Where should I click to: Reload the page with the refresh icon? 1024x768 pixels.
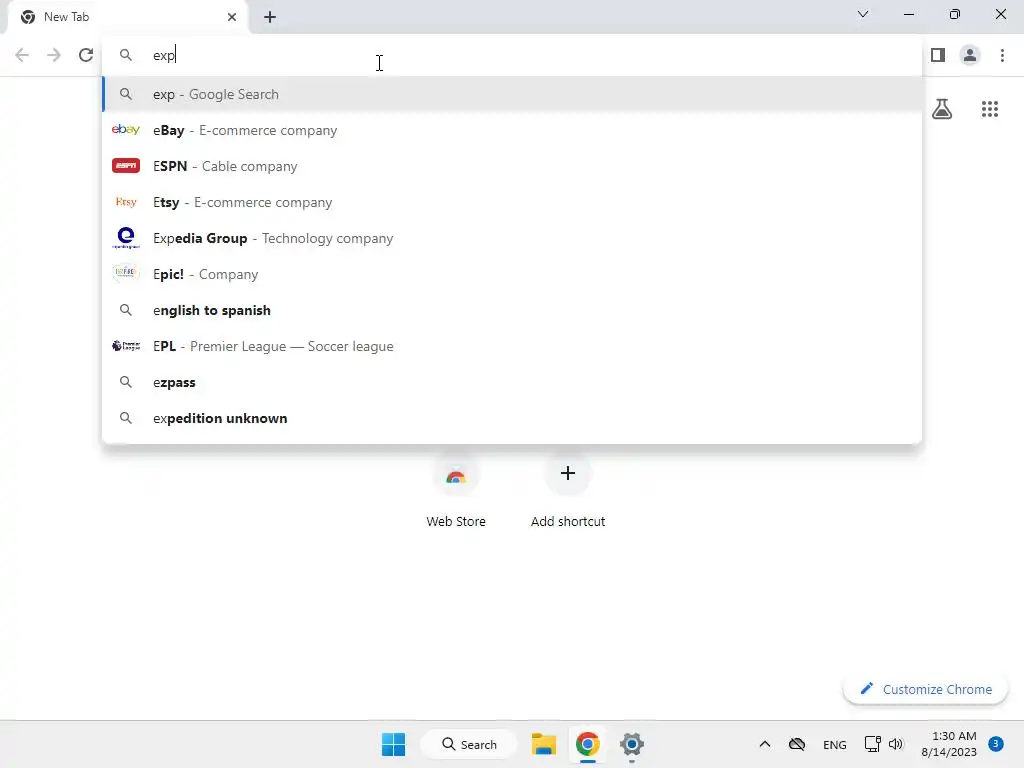(x=86, y=55)
